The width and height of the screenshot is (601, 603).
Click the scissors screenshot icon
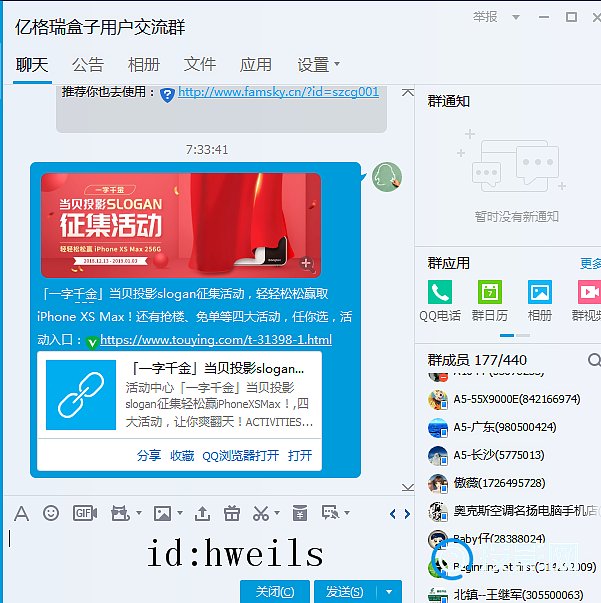pyautogui.click(x=261, y=513)
